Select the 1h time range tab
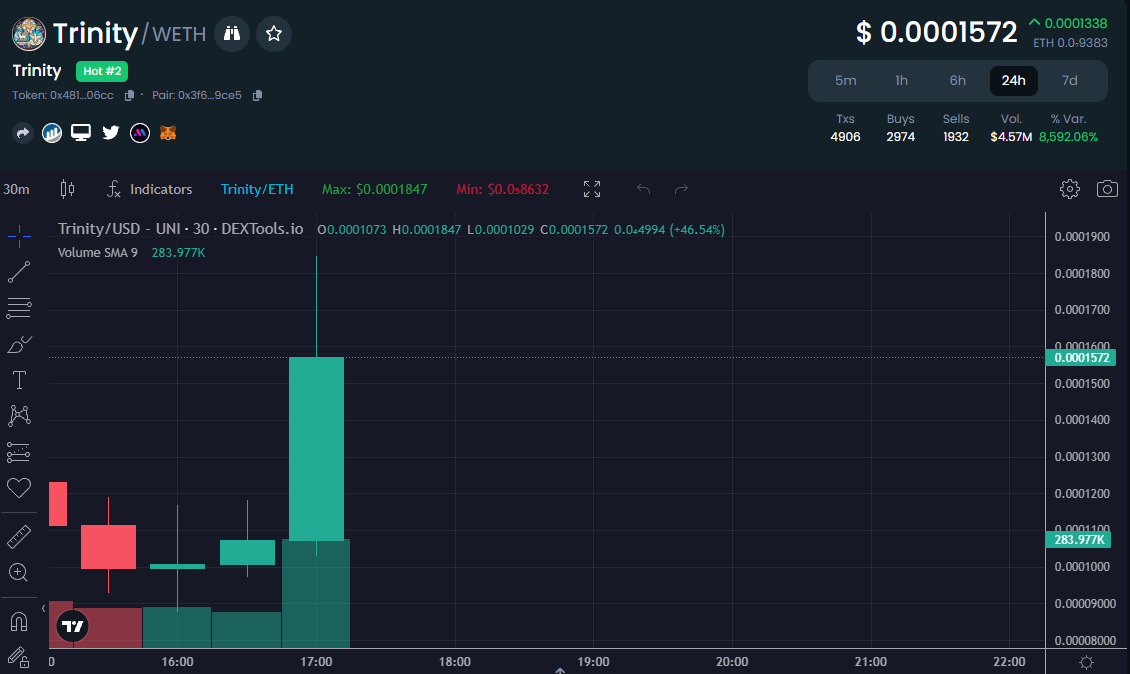 tap(902, 80)
